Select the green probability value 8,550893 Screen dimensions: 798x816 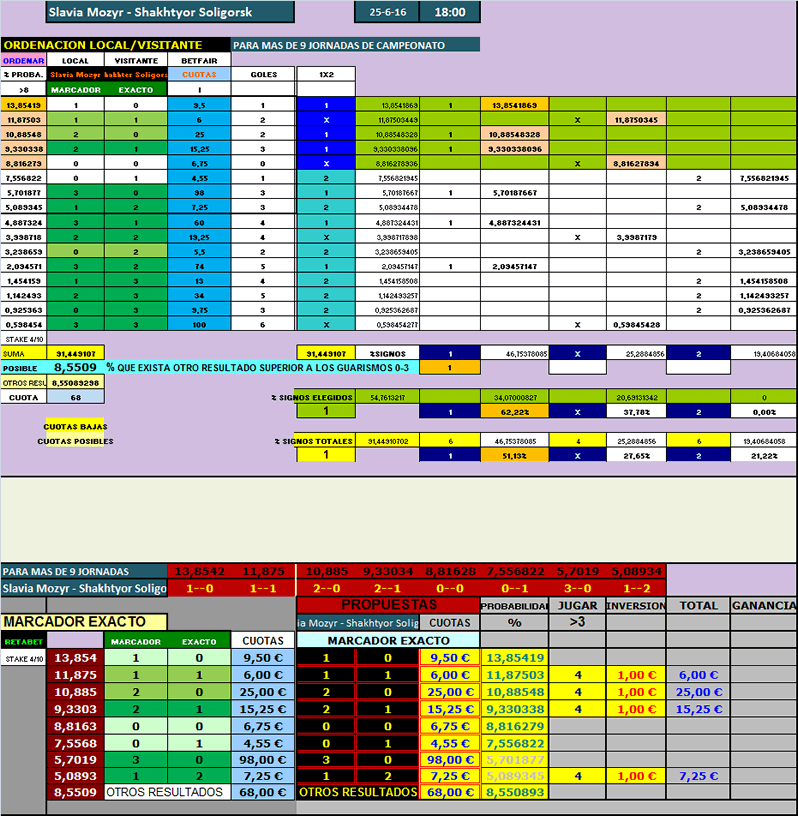(514, 792)
